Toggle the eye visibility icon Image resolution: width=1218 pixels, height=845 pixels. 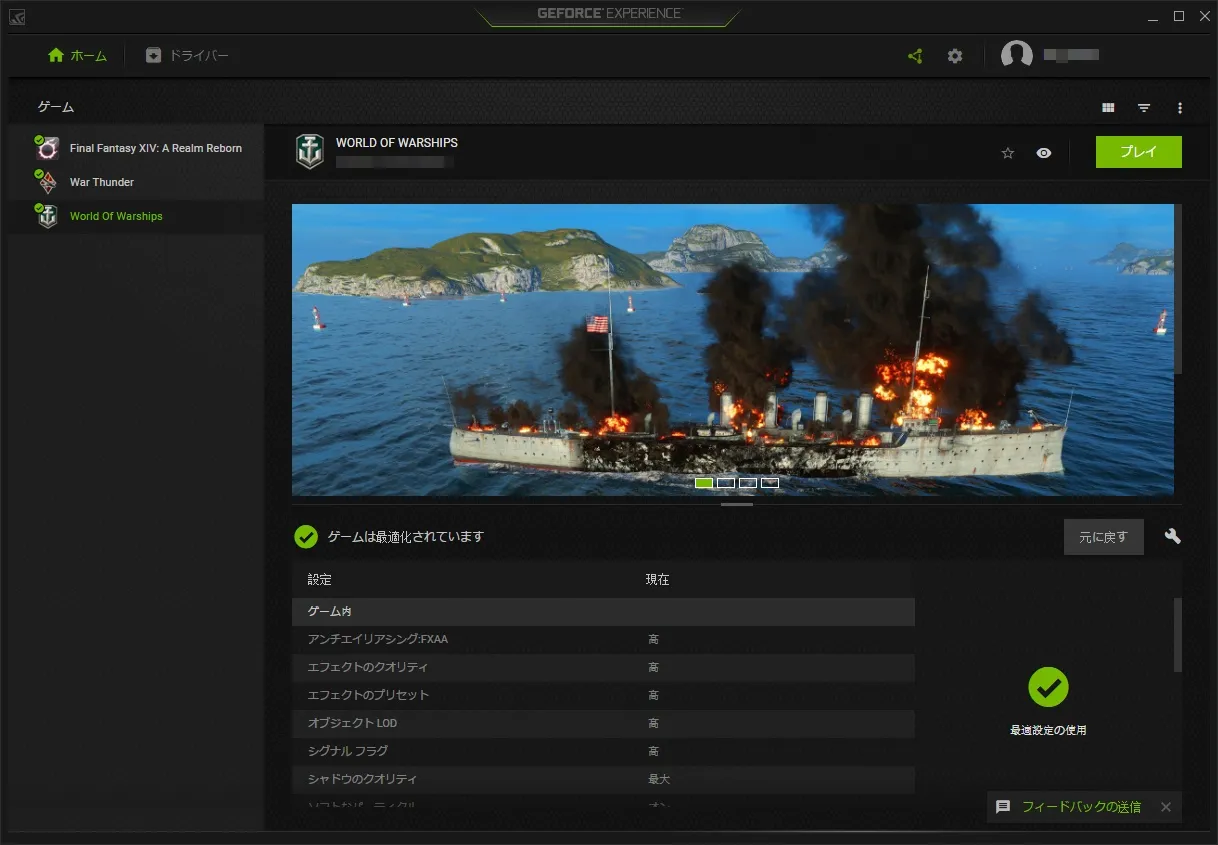(1044, 153)
